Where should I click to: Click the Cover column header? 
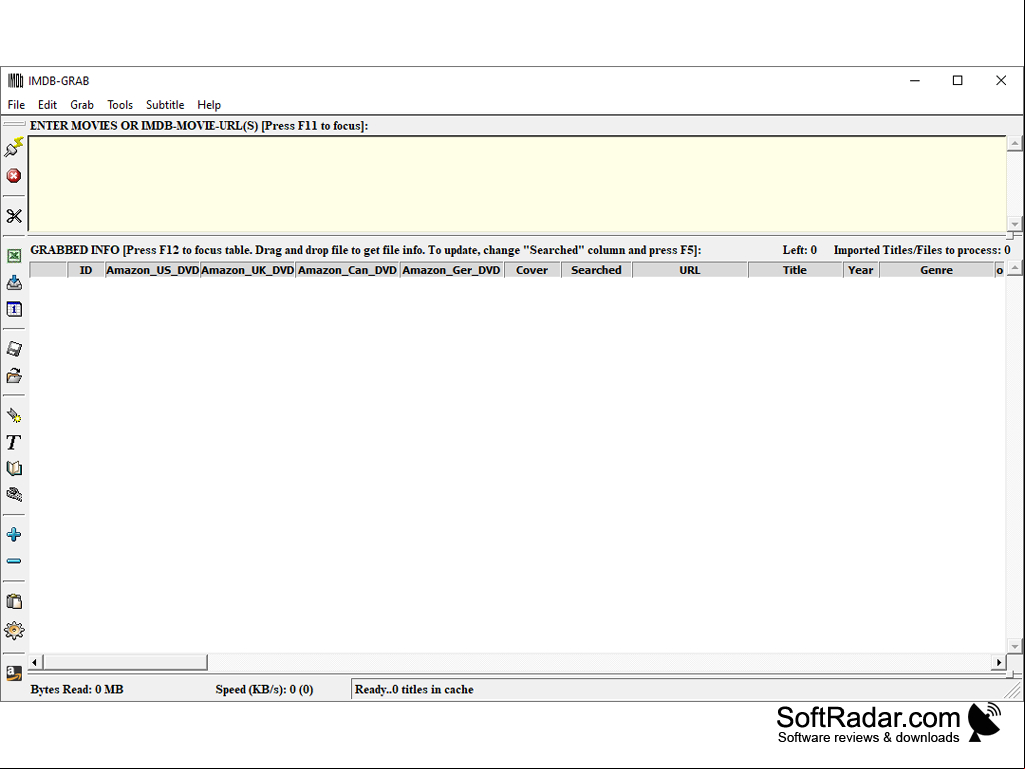point(532,270)
